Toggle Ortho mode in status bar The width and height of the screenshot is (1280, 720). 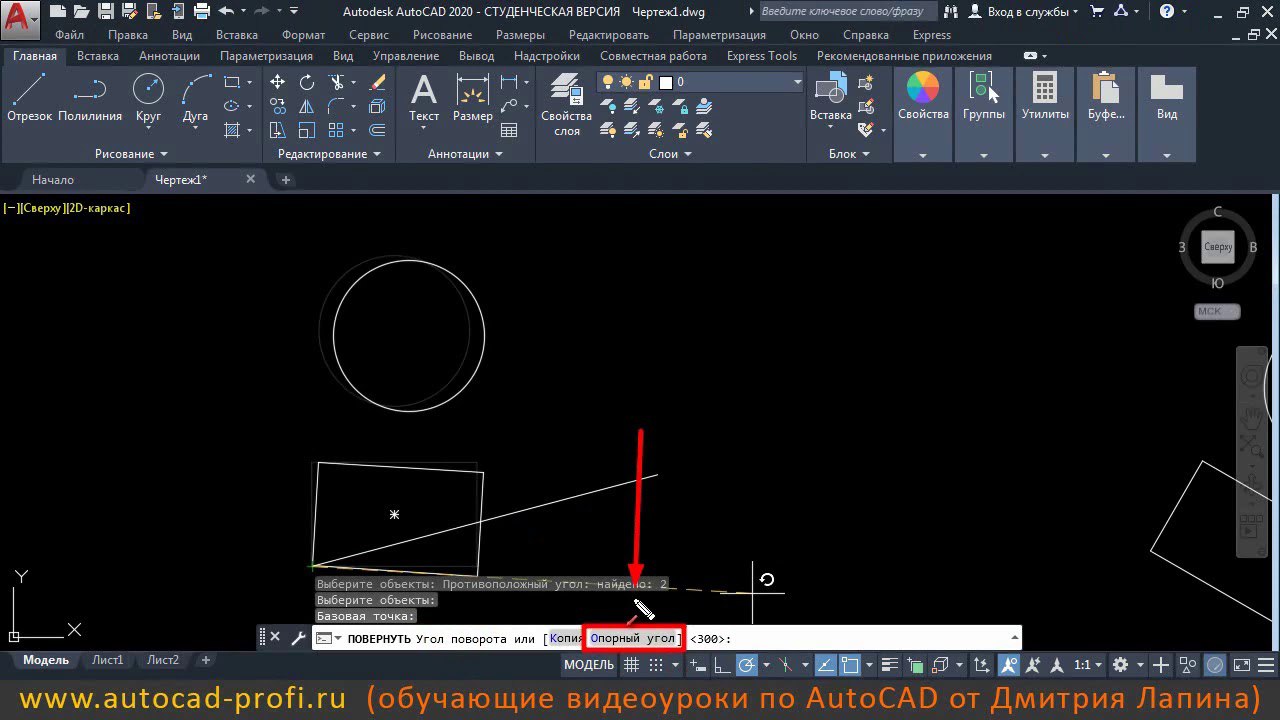tap(722, 665)
